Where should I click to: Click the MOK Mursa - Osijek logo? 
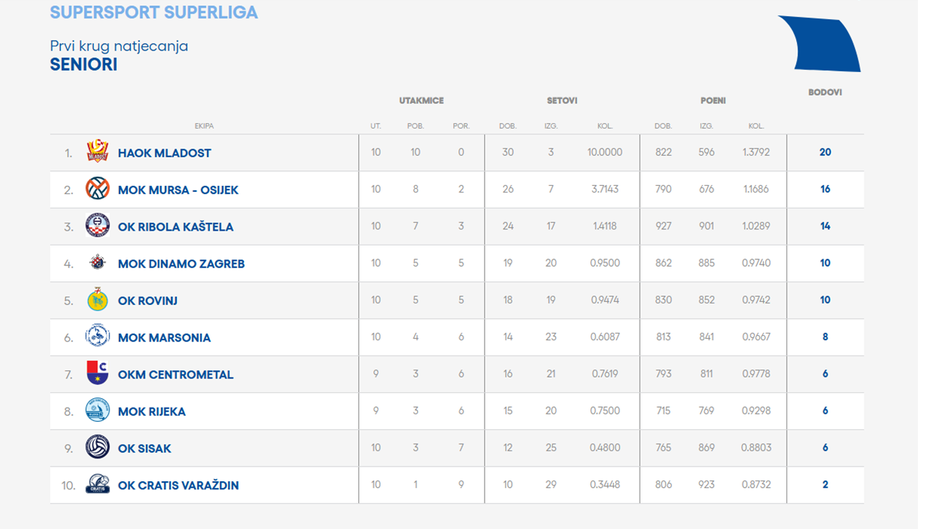point(97,190)
